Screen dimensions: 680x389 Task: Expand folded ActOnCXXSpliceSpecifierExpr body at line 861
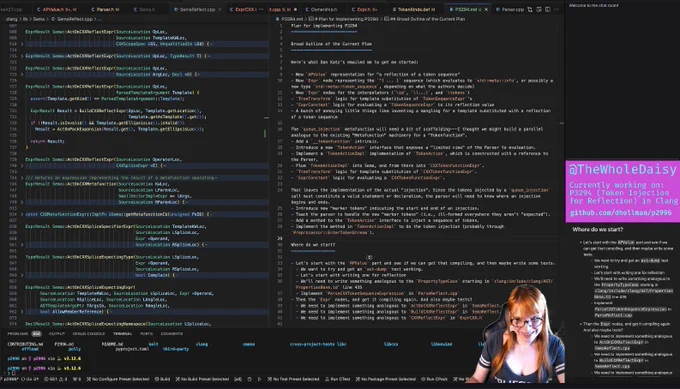tap(22, 245)
